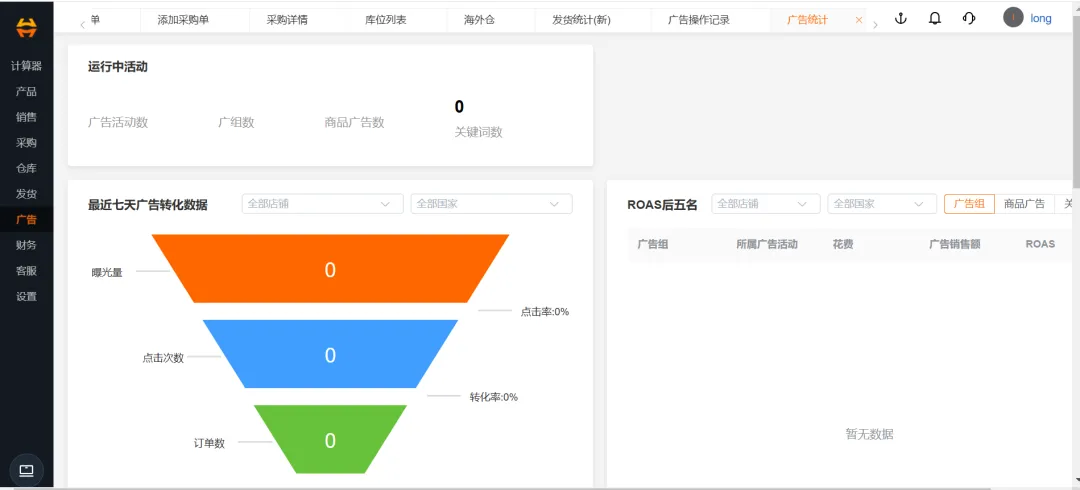Click the 暂无数据 empty message

[869, 434]
